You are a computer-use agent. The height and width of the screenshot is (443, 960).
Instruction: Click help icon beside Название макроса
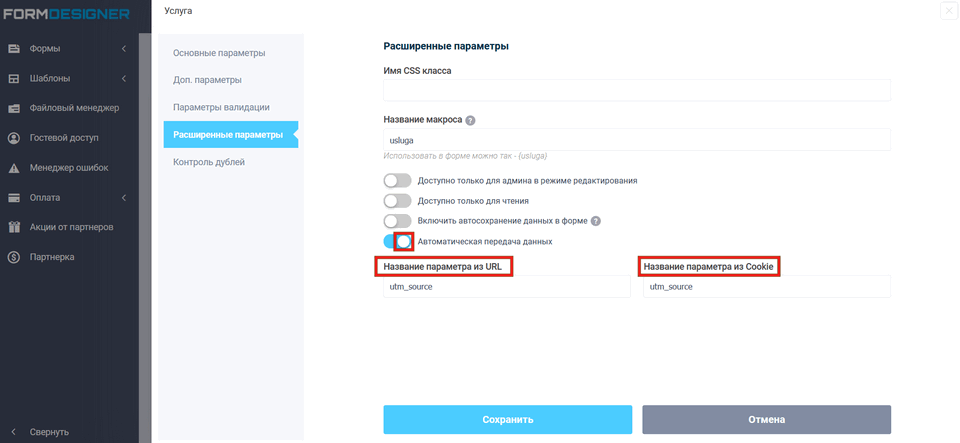(470, 120)
